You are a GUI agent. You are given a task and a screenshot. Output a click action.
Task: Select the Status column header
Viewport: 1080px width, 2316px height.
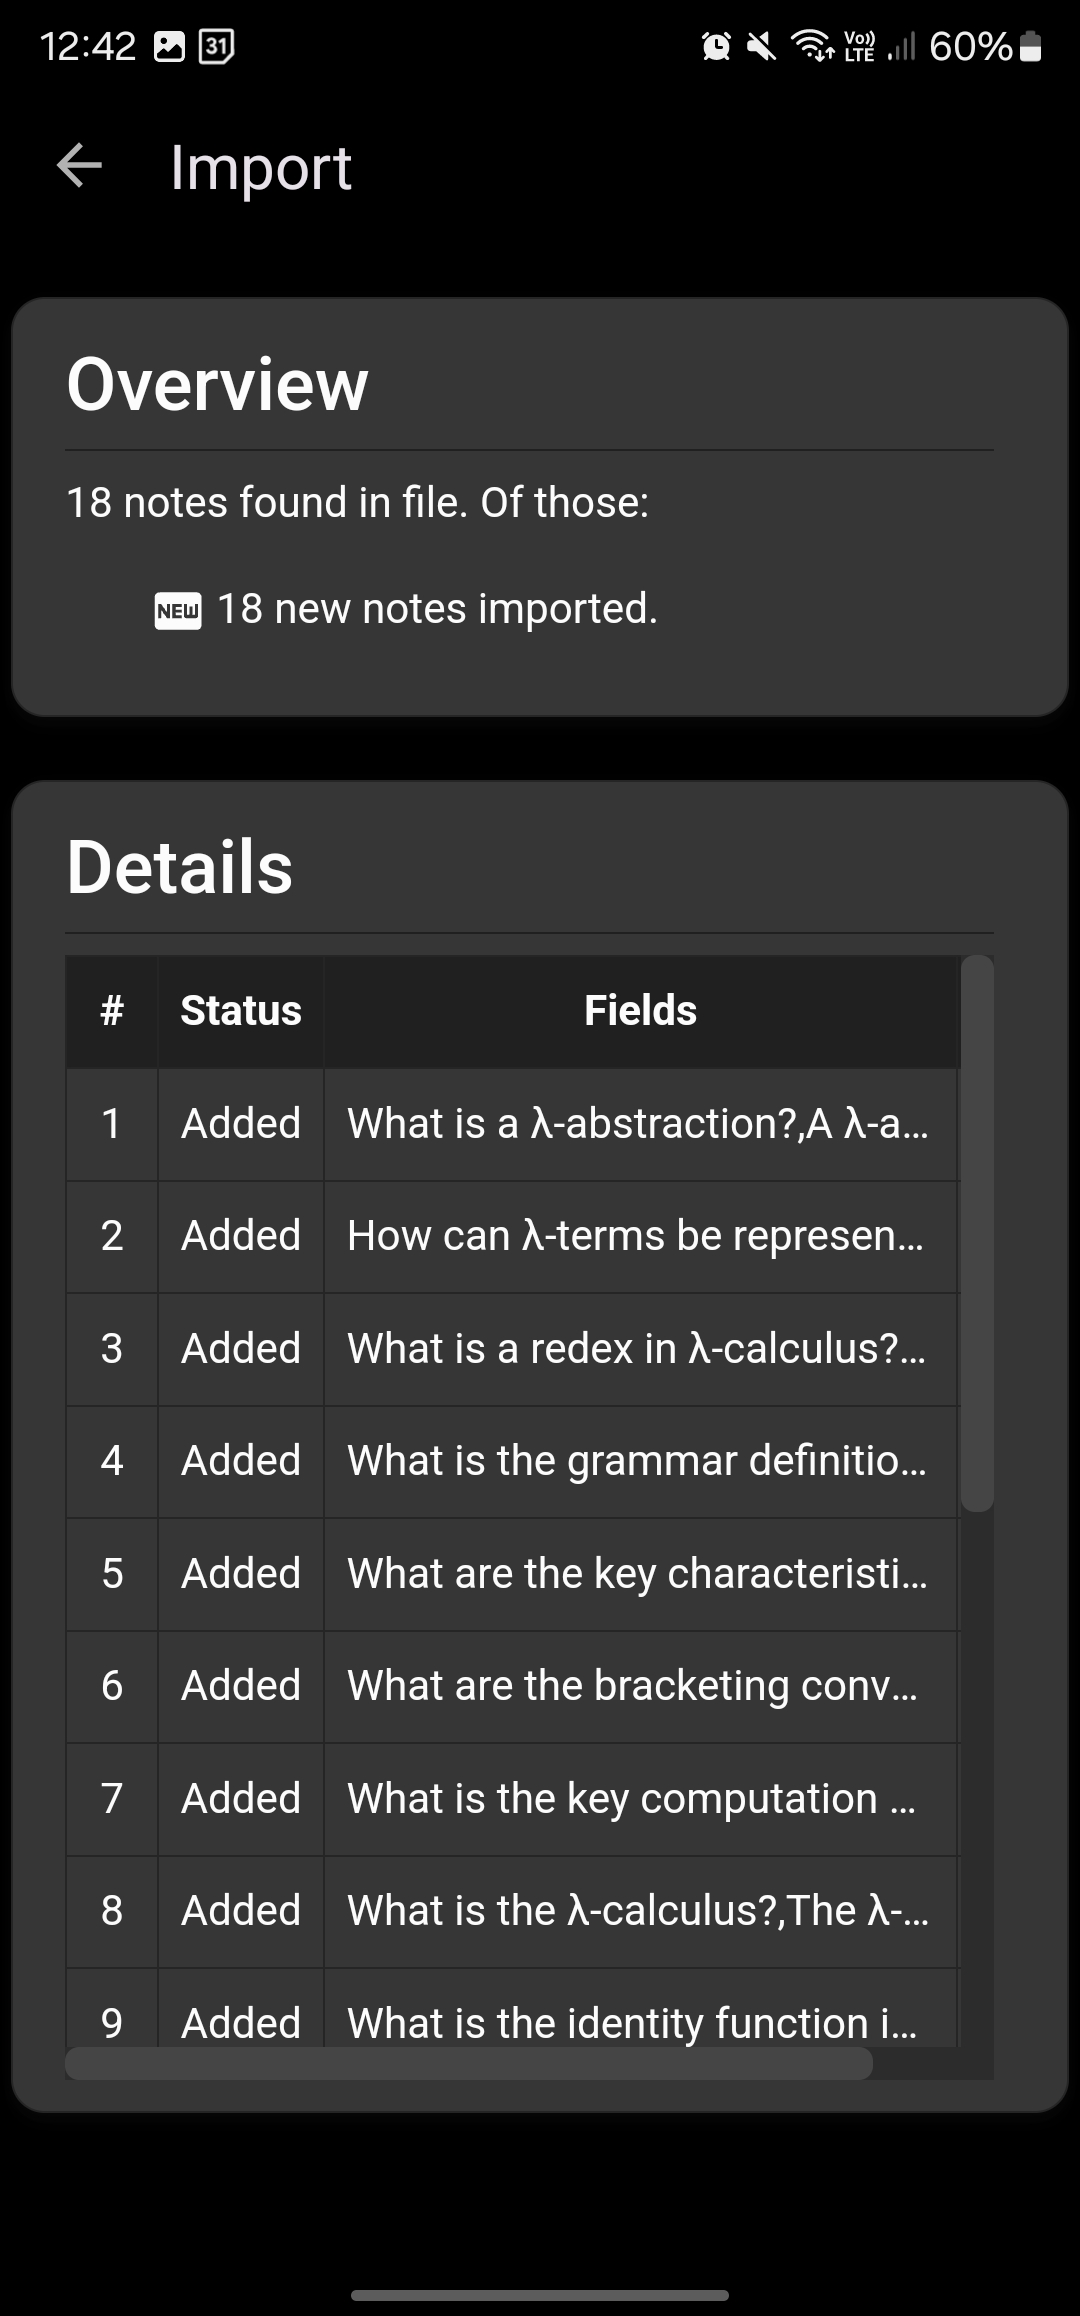[x=240, y=1011]
